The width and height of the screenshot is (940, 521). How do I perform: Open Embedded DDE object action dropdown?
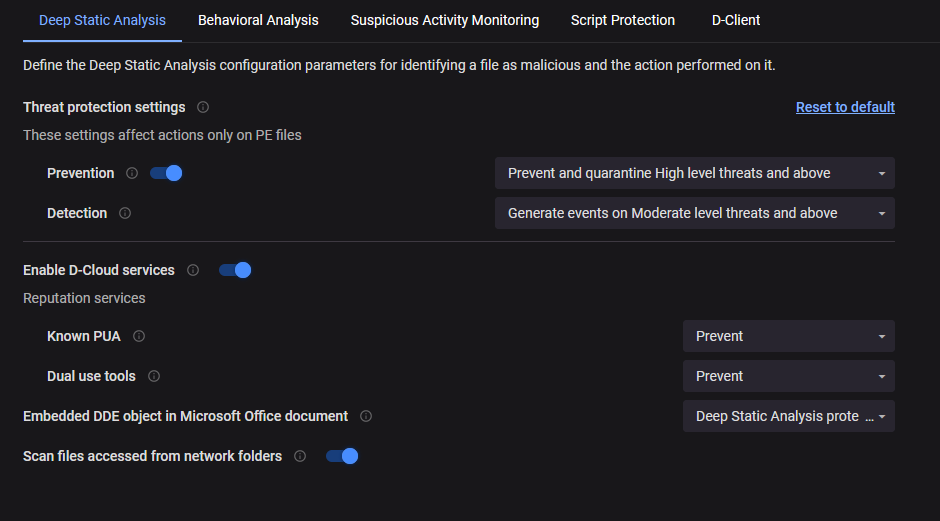[x=788, y=416]
